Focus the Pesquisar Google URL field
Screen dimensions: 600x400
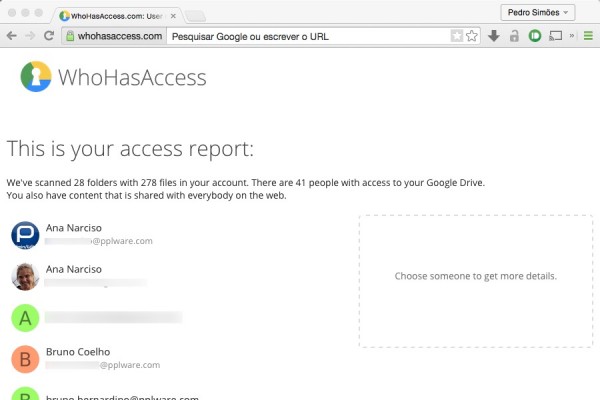[x=308, y=36]
